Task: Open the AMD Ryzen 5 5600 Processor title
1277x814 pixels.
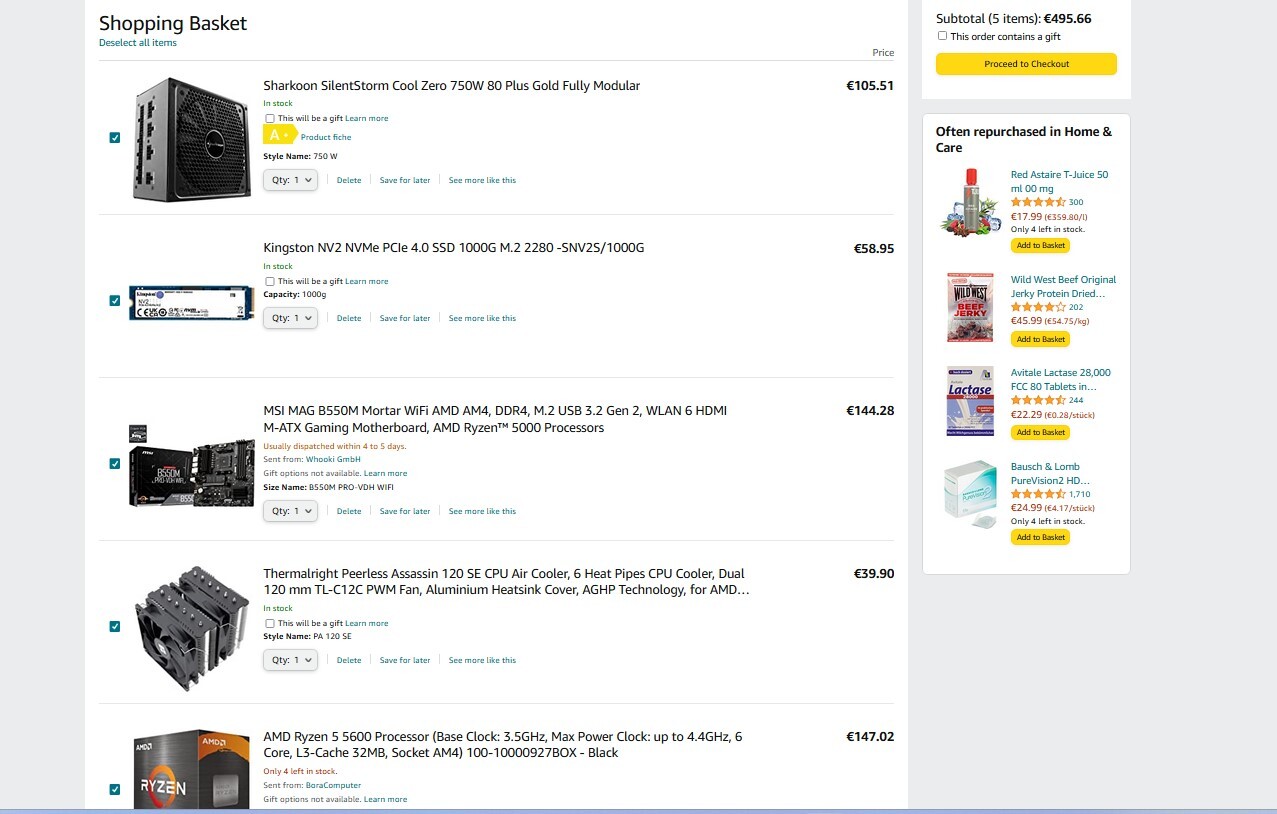Action: tap(502, 744)
